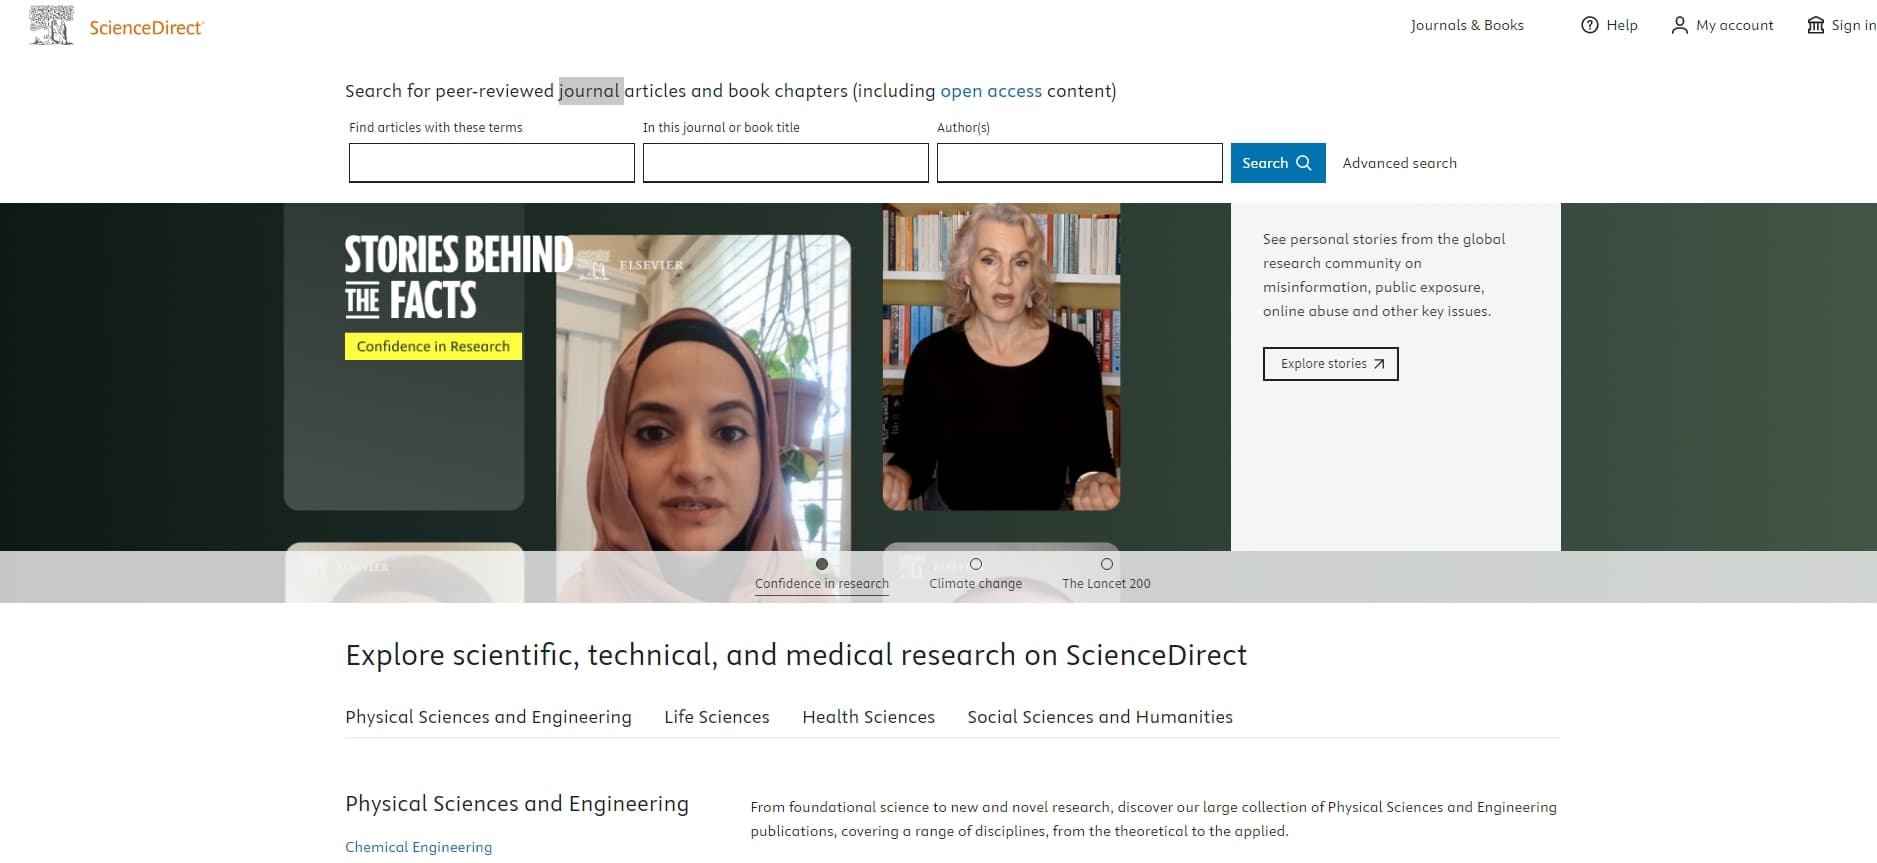Focus the Author(s) input field
Image resolution: width=1877 pixels, height=863 pixels.
pos(1080,163)
